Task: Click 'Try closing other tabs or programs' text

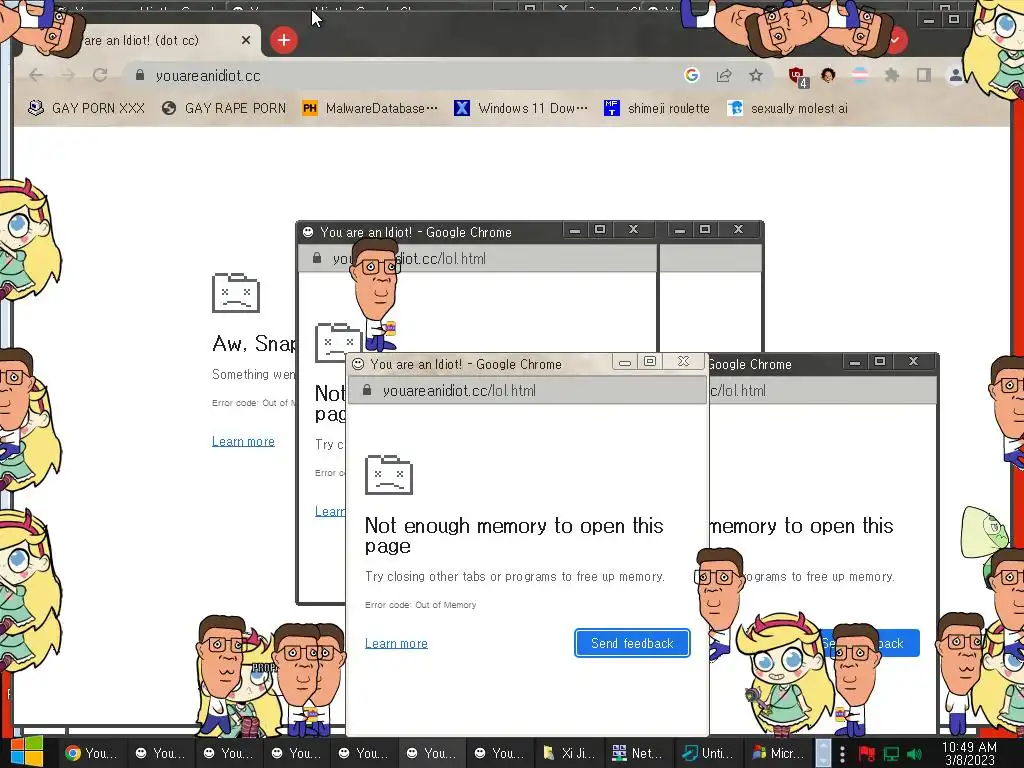Action: pos(515,577)
